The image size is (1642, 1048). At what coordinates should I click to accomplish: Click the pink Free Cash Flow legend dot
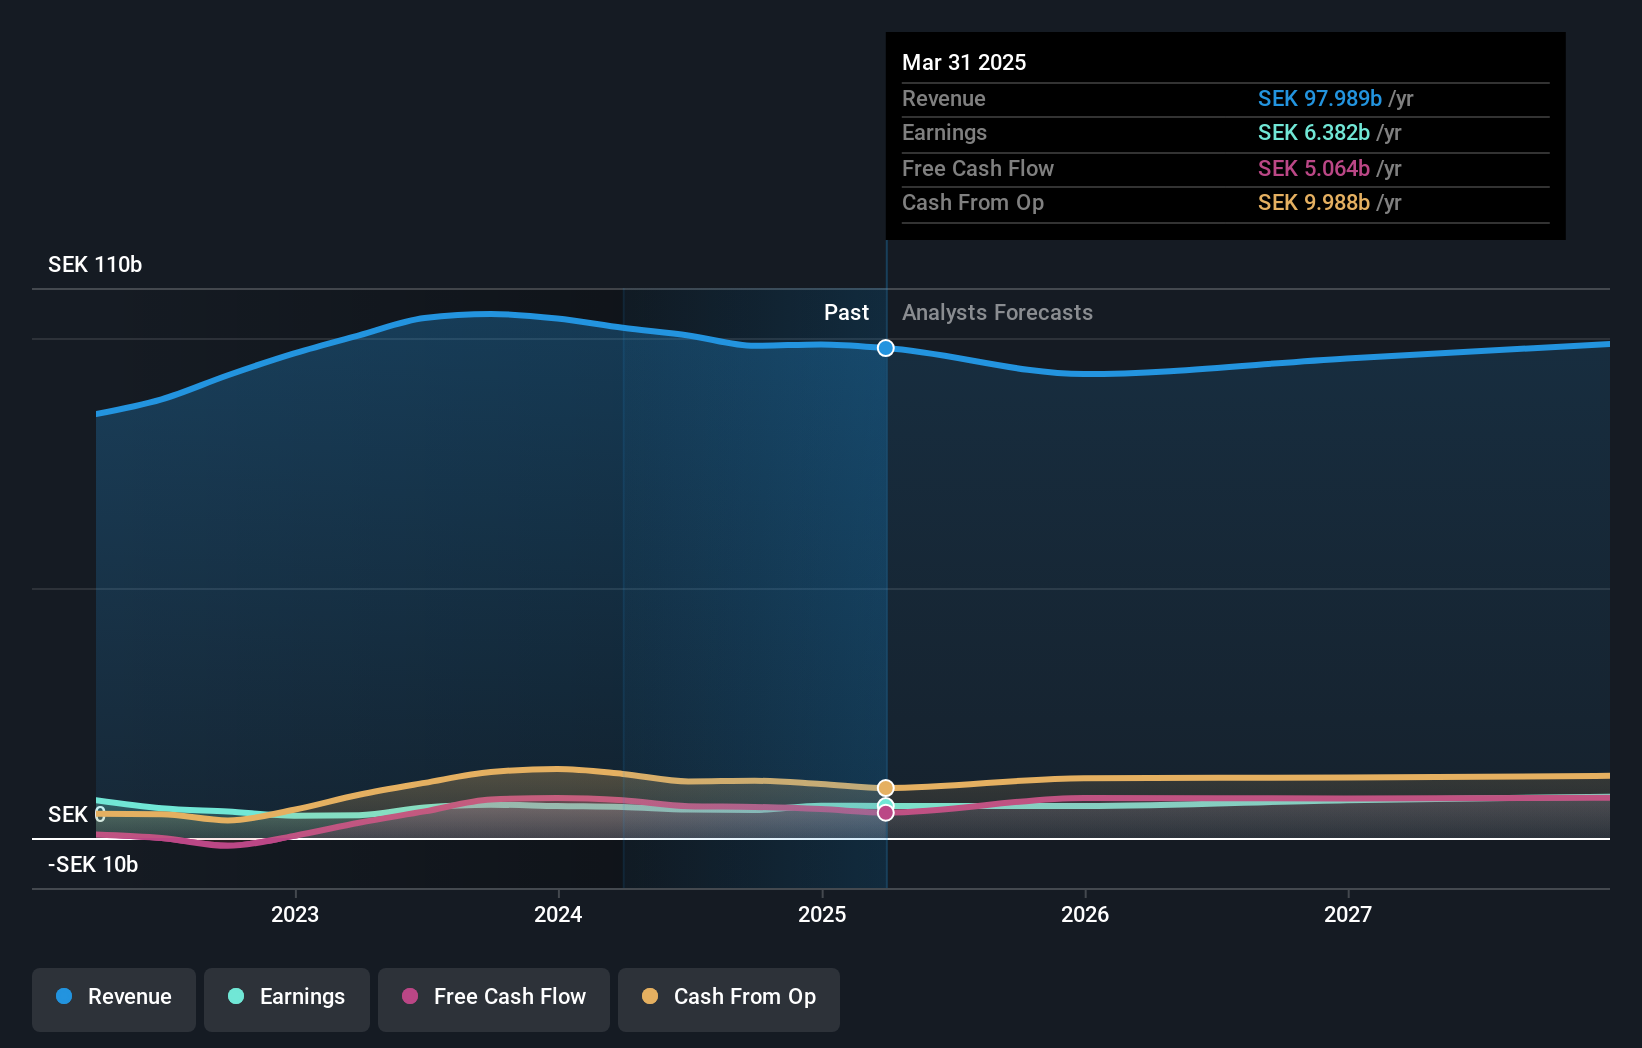click(410, 996)
